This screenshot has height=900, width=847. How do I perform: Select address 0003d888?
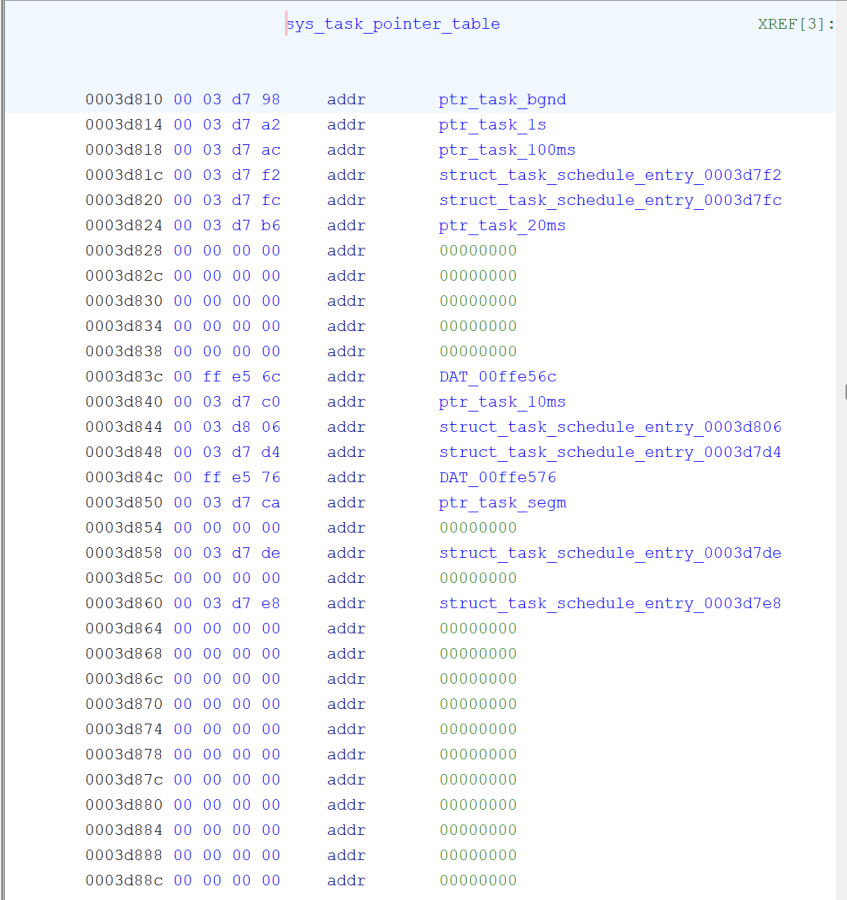coord(124,856)
